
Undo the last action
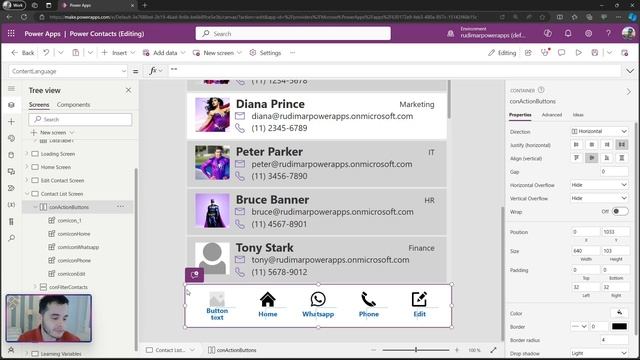click(46, 53)
